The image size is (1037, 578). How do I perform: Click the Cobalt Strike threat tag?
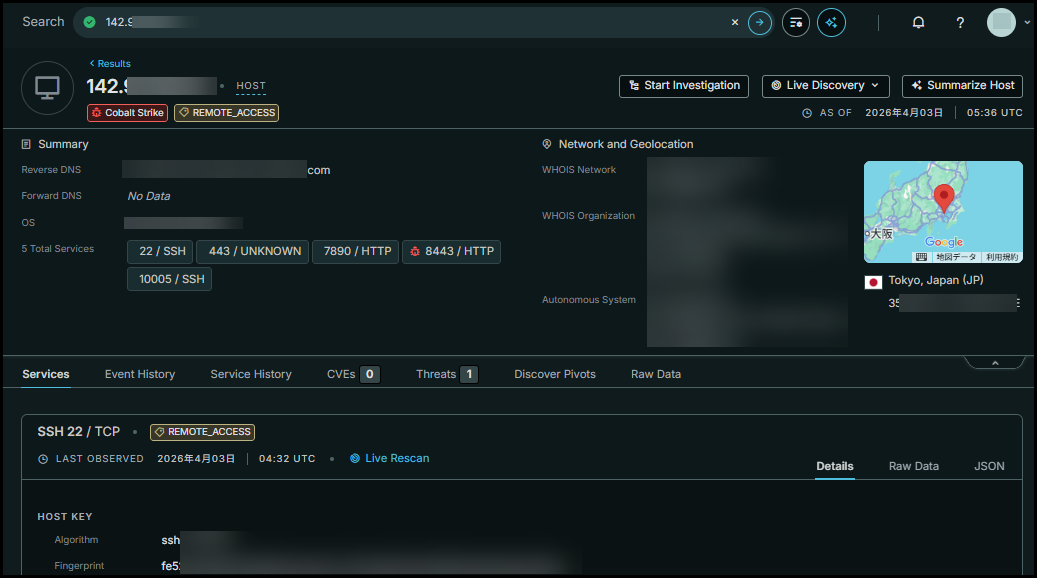(x=127, y=113)
